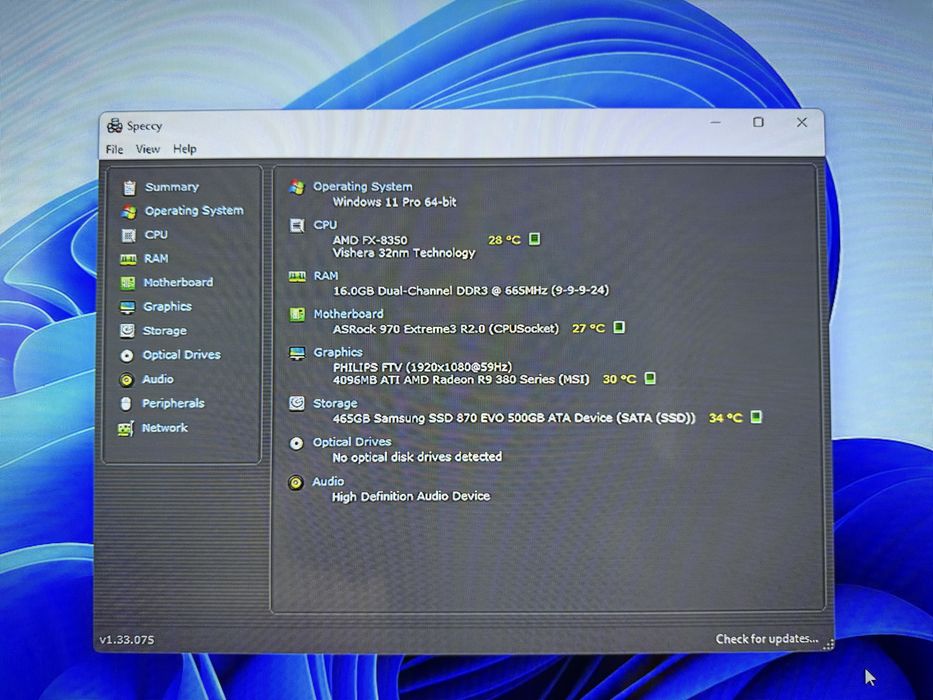Select the CPU chip icon in sidebar
933x700 pixels.
click(128, 236)
